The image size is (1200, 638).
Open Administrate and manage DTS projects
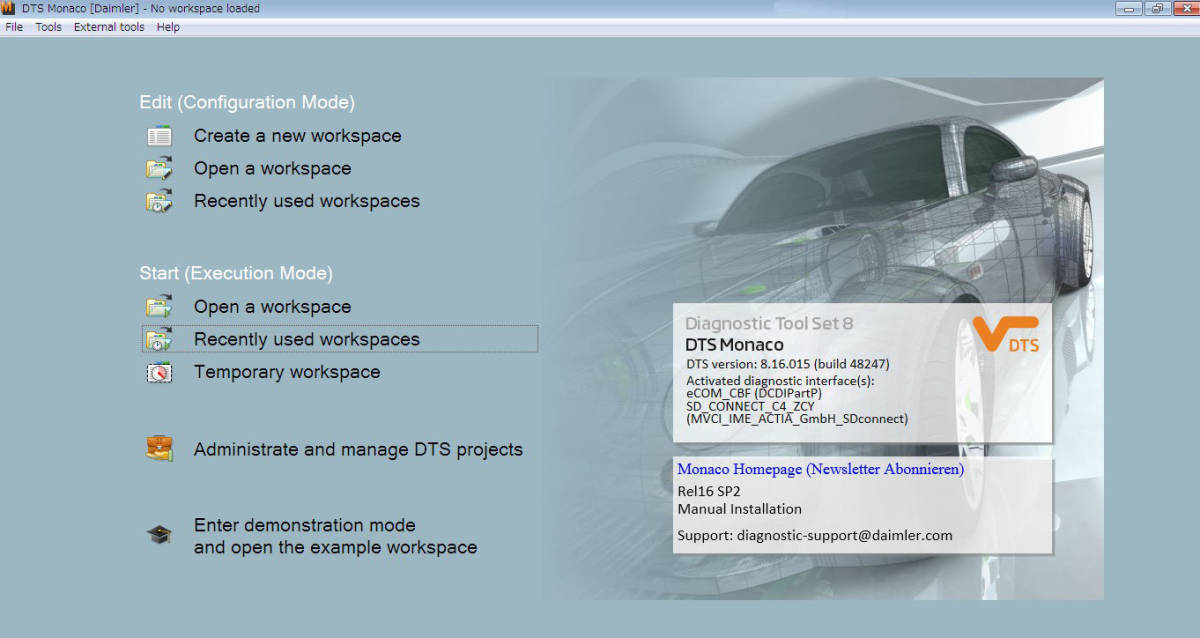[358, 450]
